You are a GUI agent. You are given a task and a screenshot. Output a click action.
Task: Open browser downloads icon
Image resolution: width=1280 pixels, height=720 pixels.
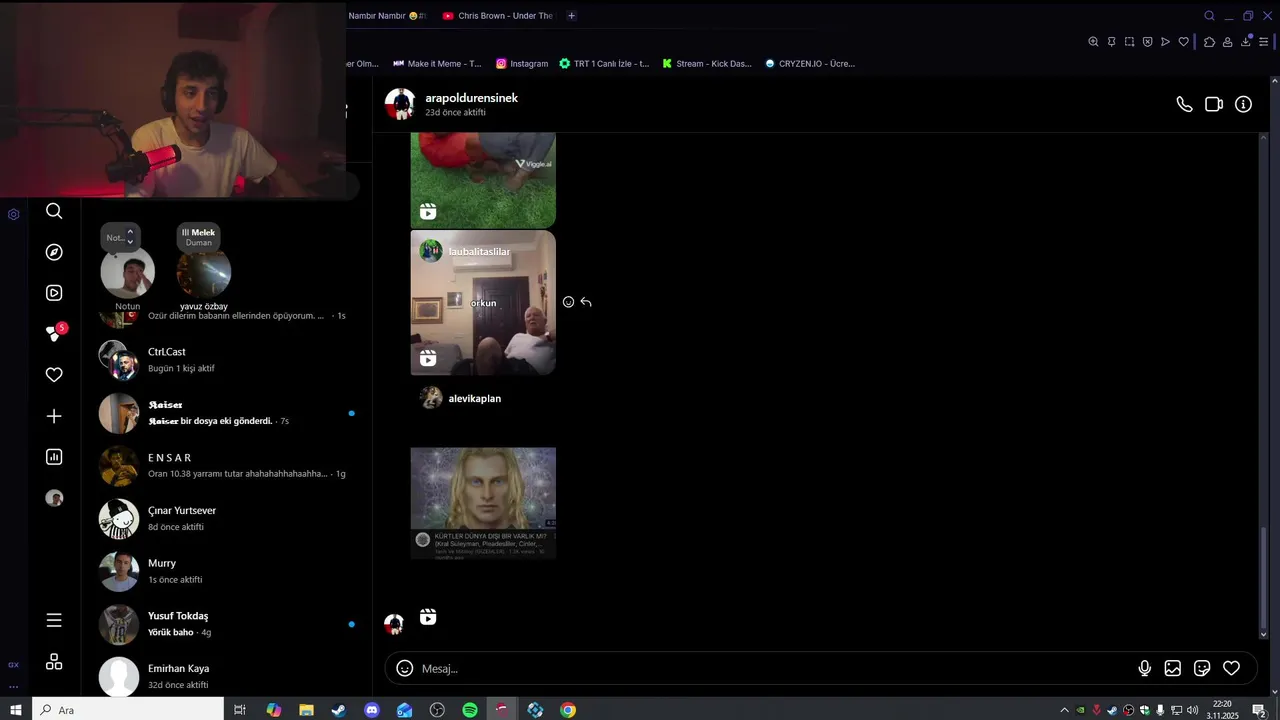1246,41
